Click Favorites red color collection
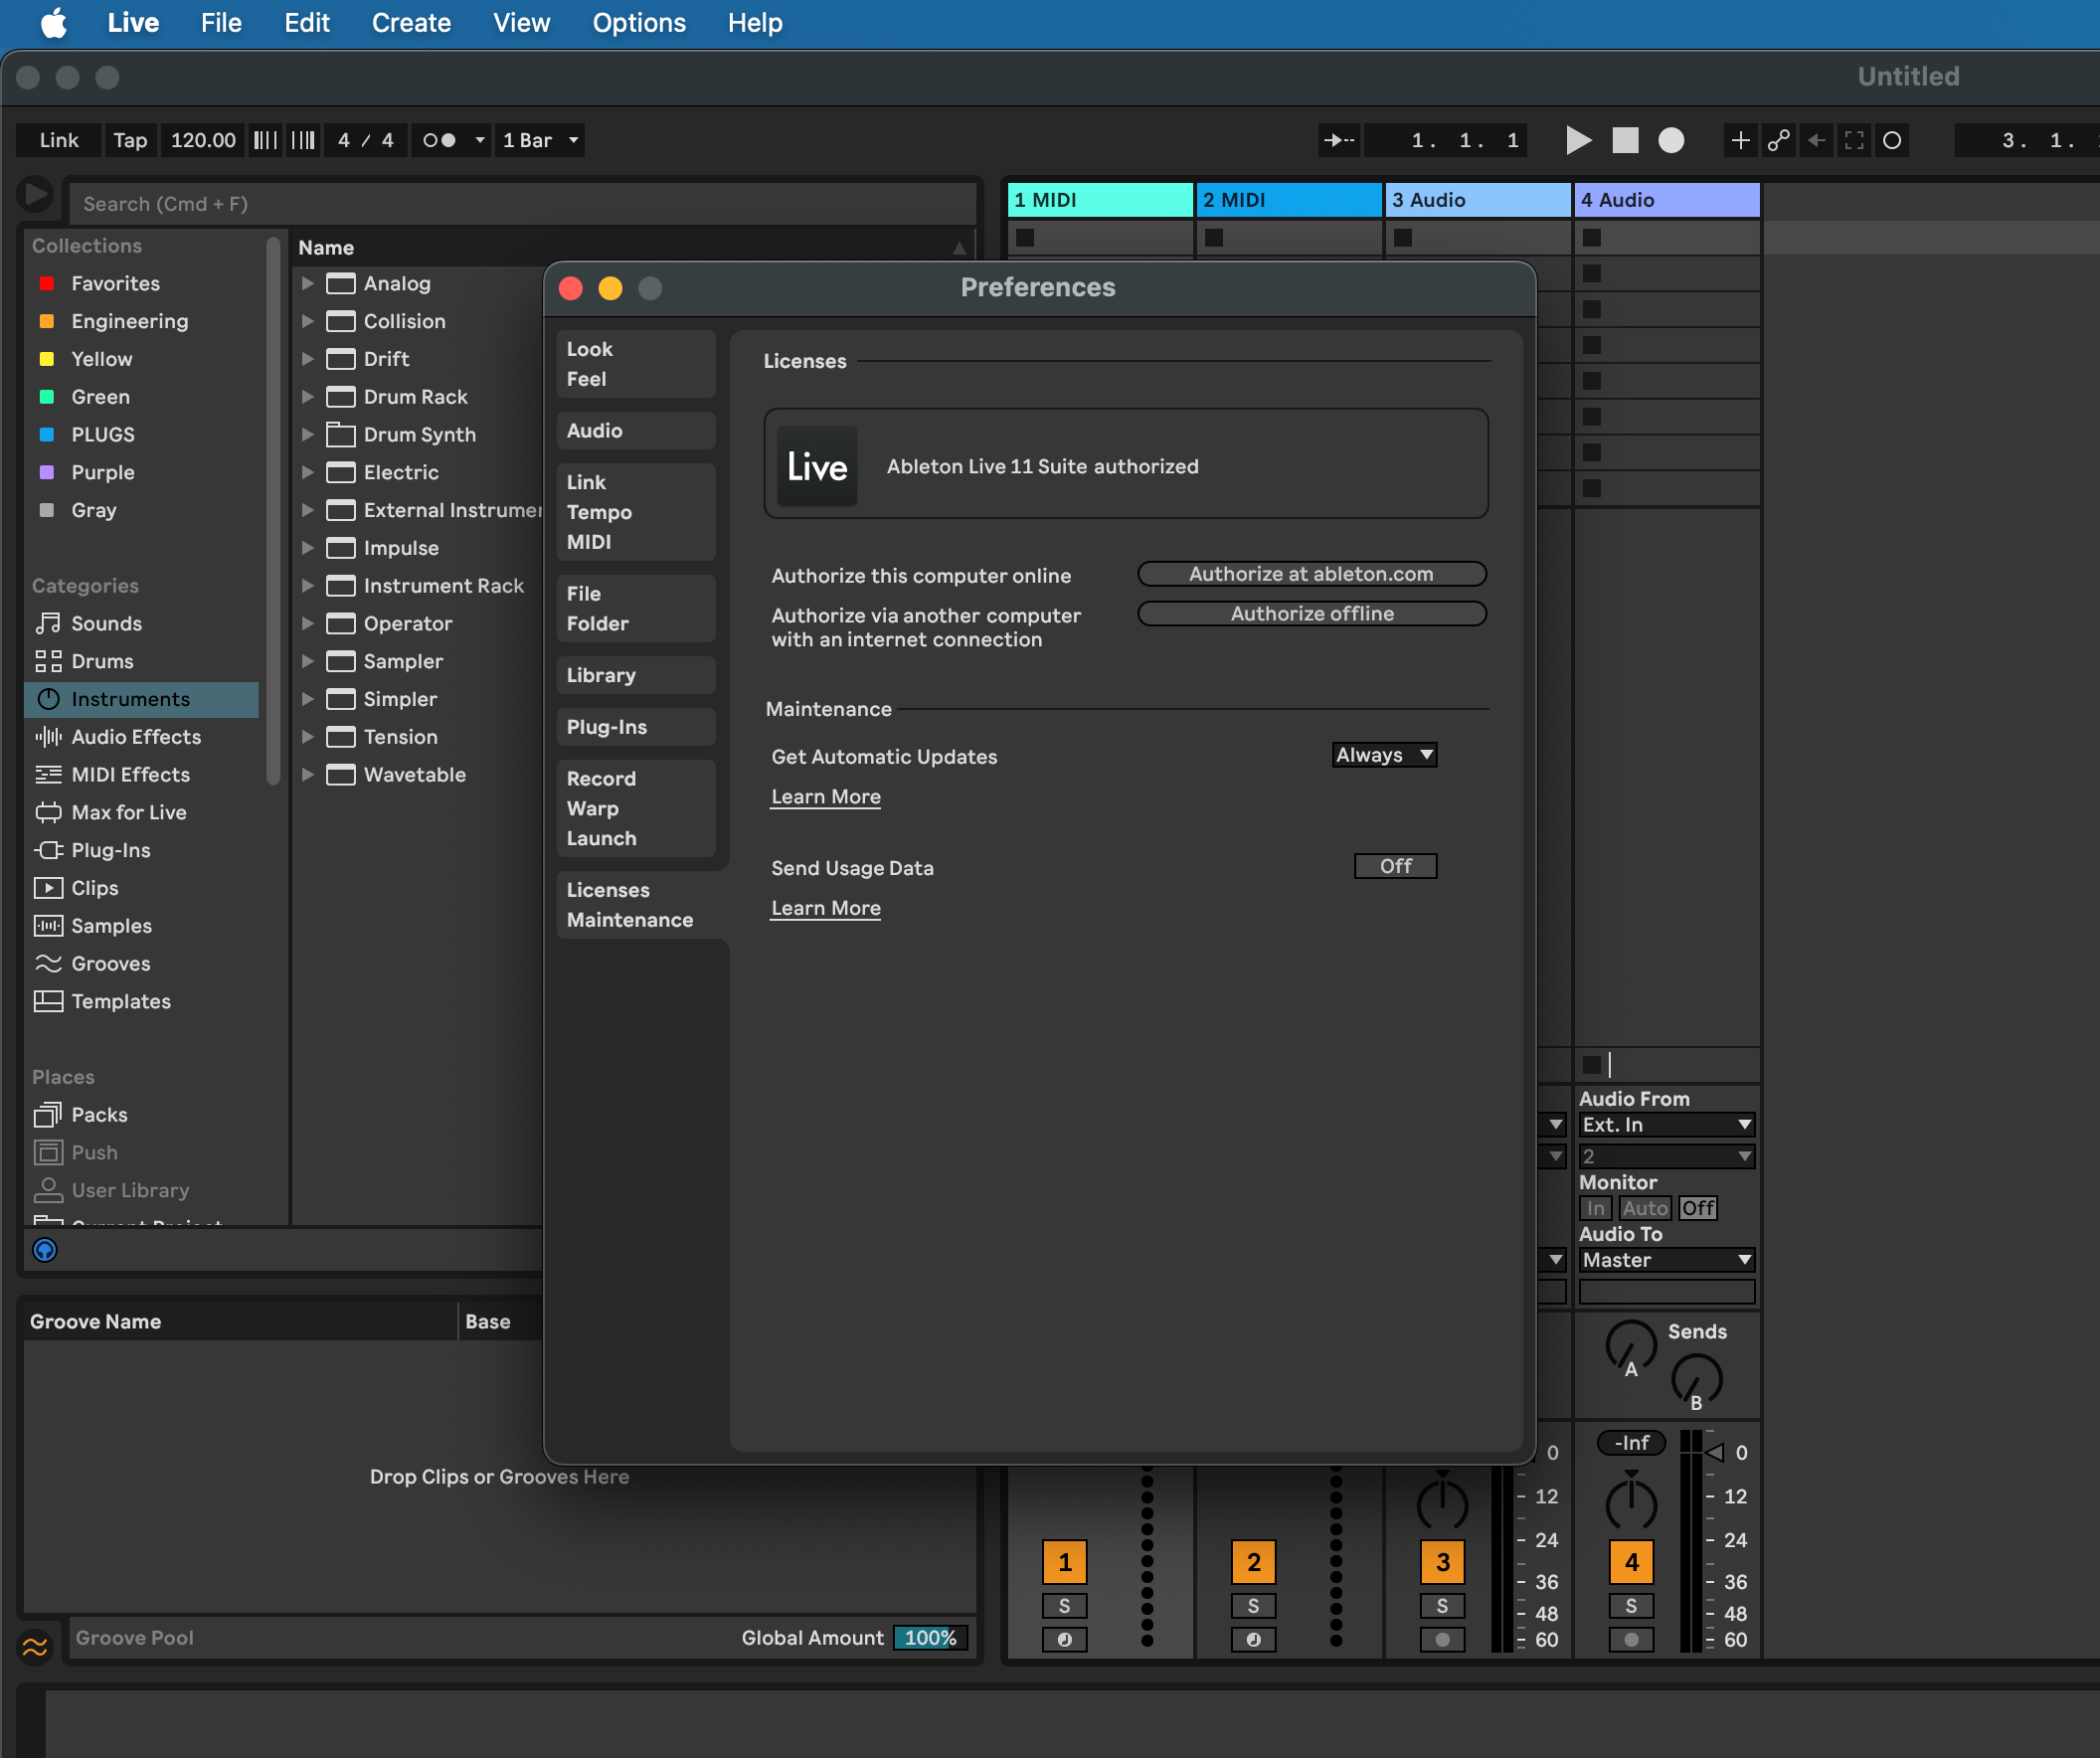The height and width of the screenshot is (1758, 2100). pos(97,283)
